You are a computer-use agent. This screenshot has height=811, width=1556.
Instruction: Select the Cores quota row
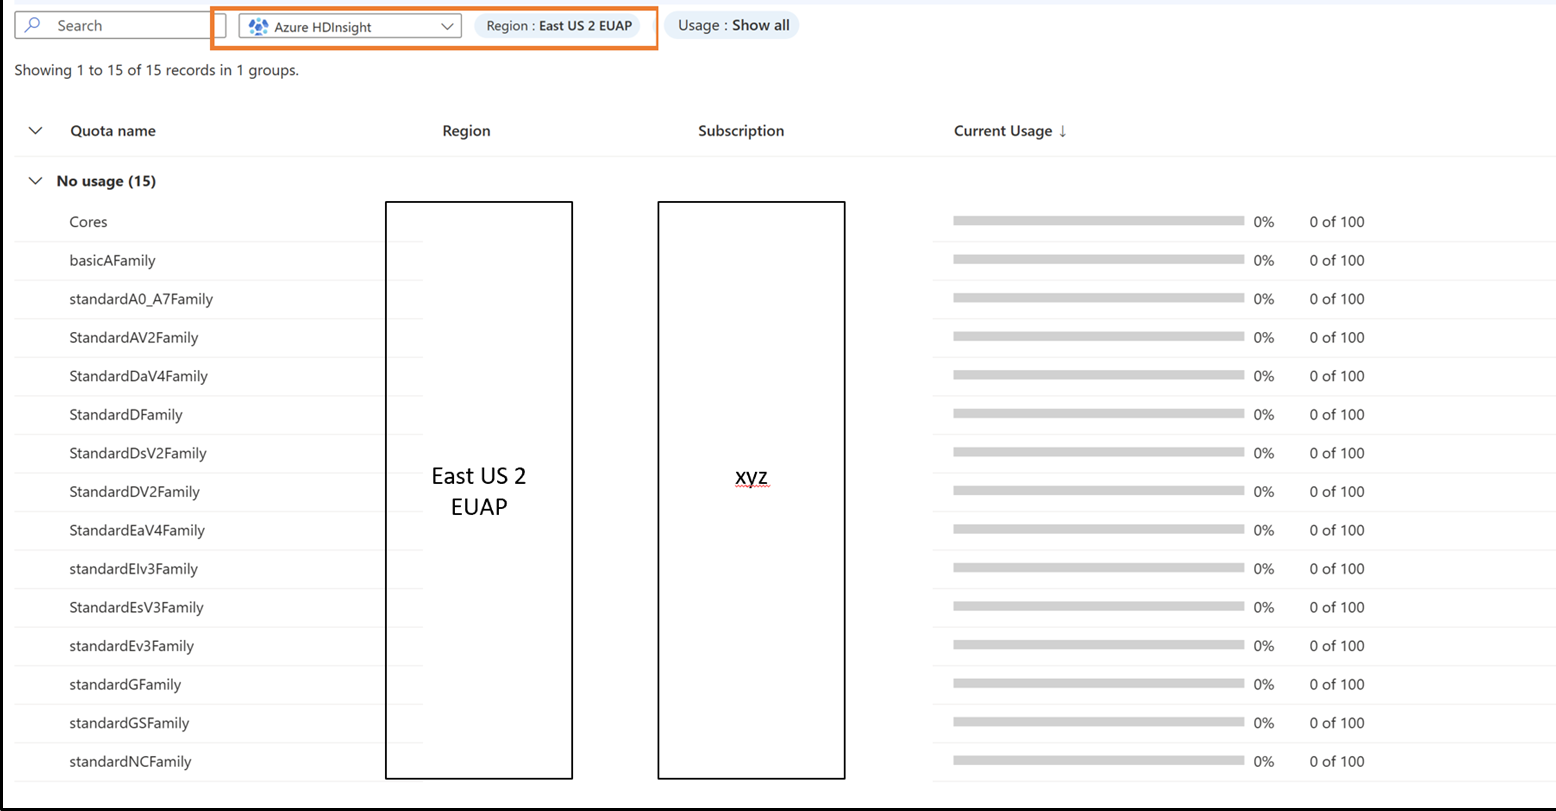pyautogui.click(x=88, y=222)
